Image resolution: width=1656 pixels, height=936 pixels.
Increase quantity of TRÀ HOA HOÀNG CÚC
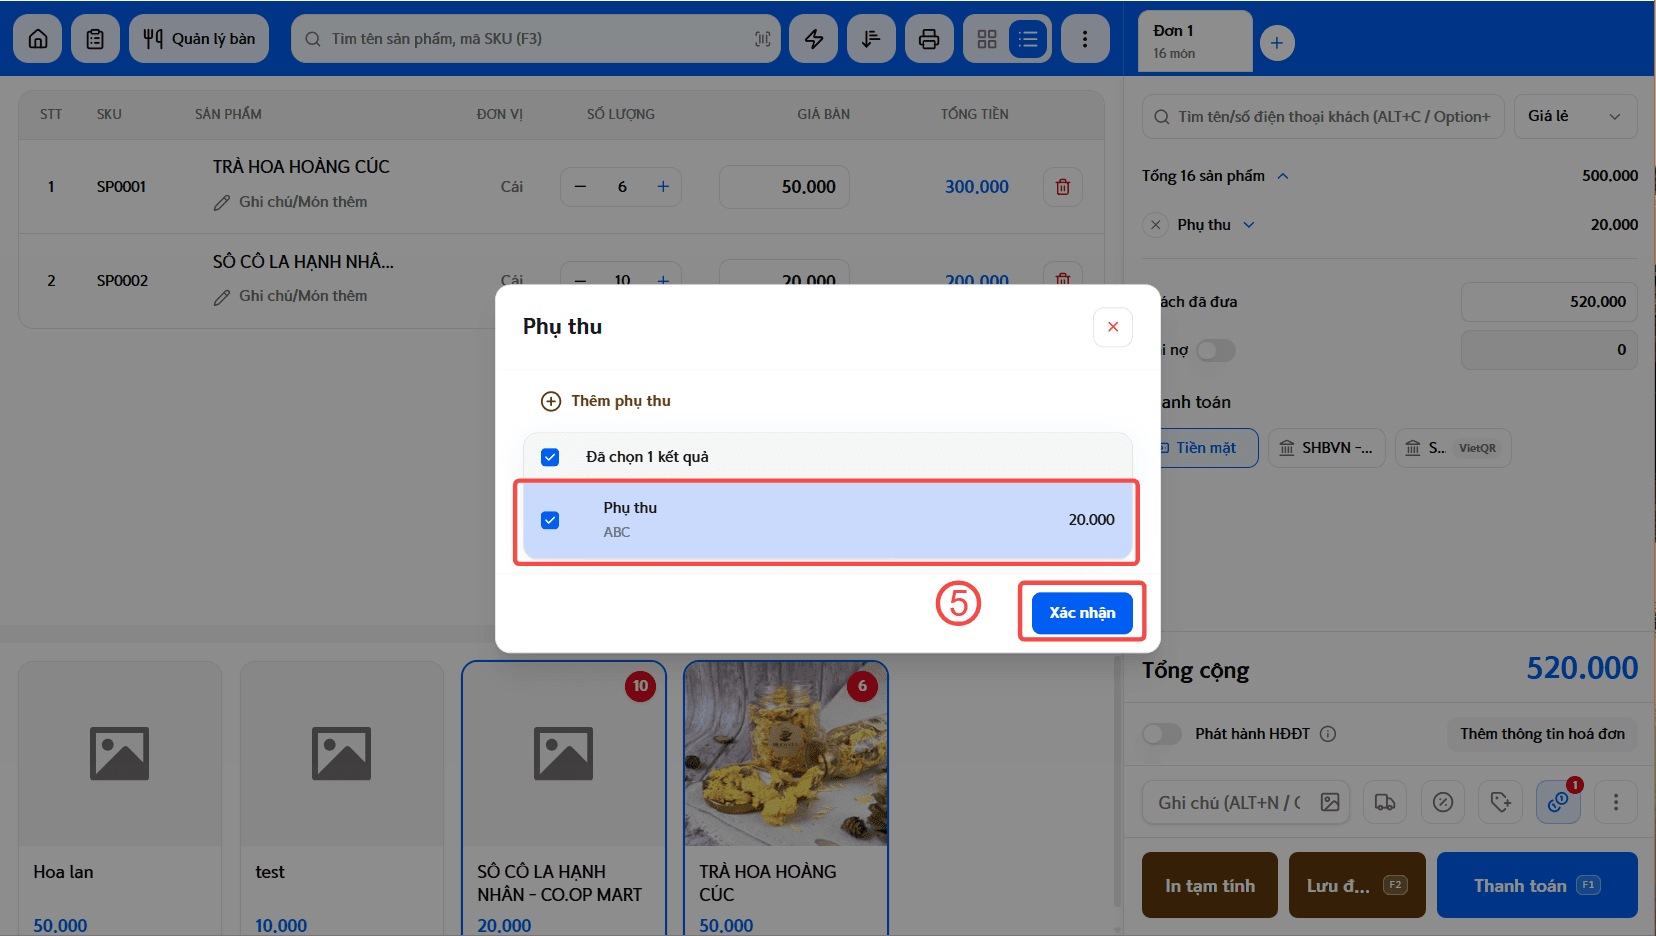pyautogui.click(x=663, y=187)
